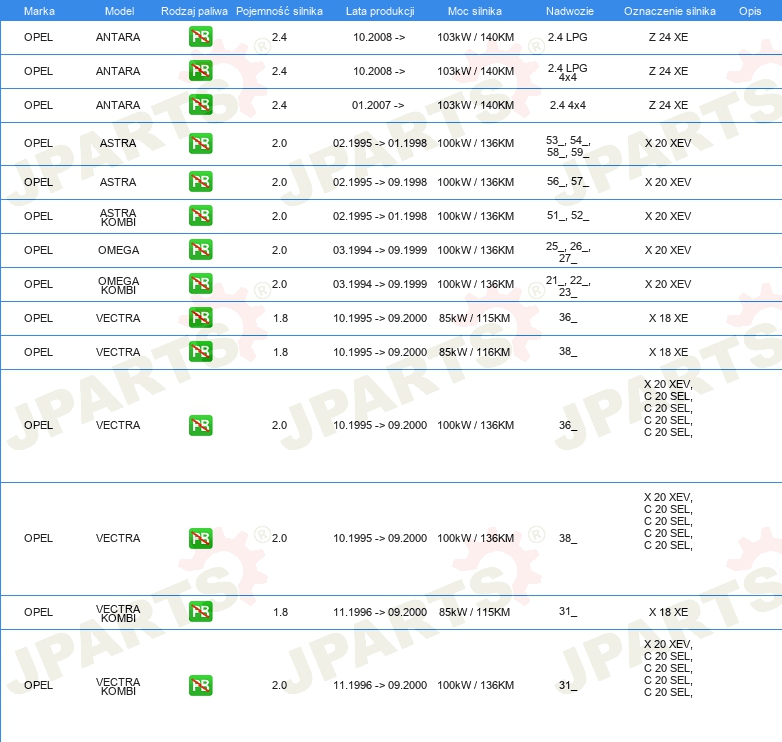This screenshot has height=742, width=782.
Task: Click the Rodzaj paliwa column header
Action: (x=194, y=10)
